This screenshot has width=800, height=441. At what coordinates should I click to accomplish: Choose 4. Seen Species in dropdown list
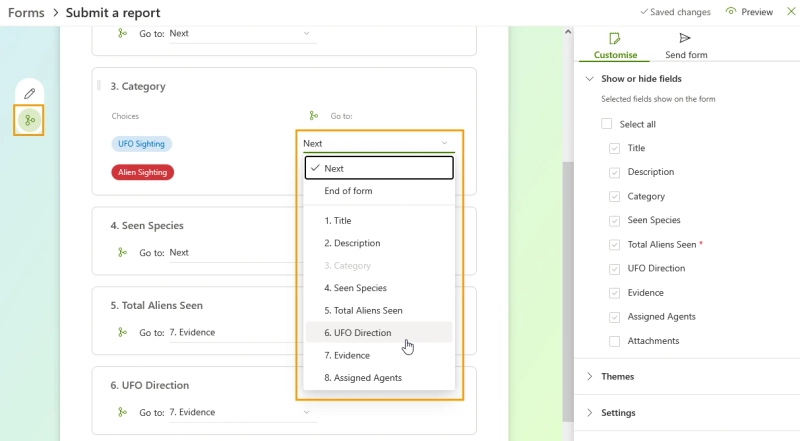tap(379, 288)
